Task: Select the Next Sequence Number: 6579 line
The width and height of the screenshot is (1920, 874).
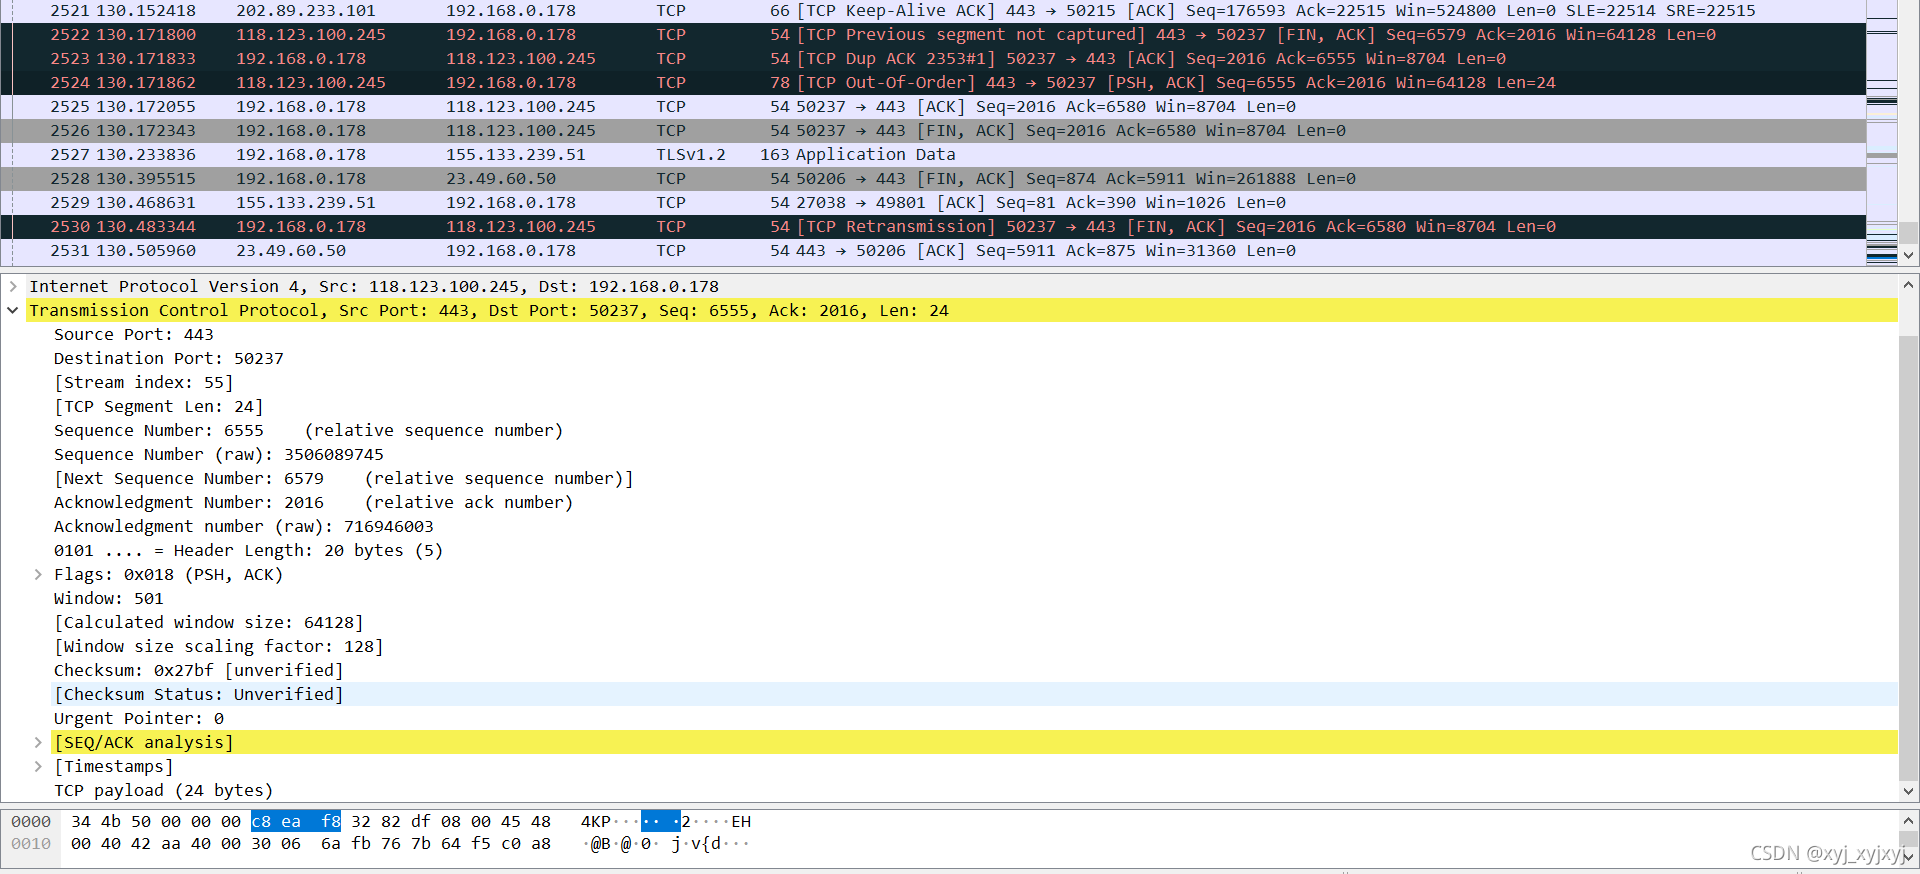Action: (x=343, y=478)
